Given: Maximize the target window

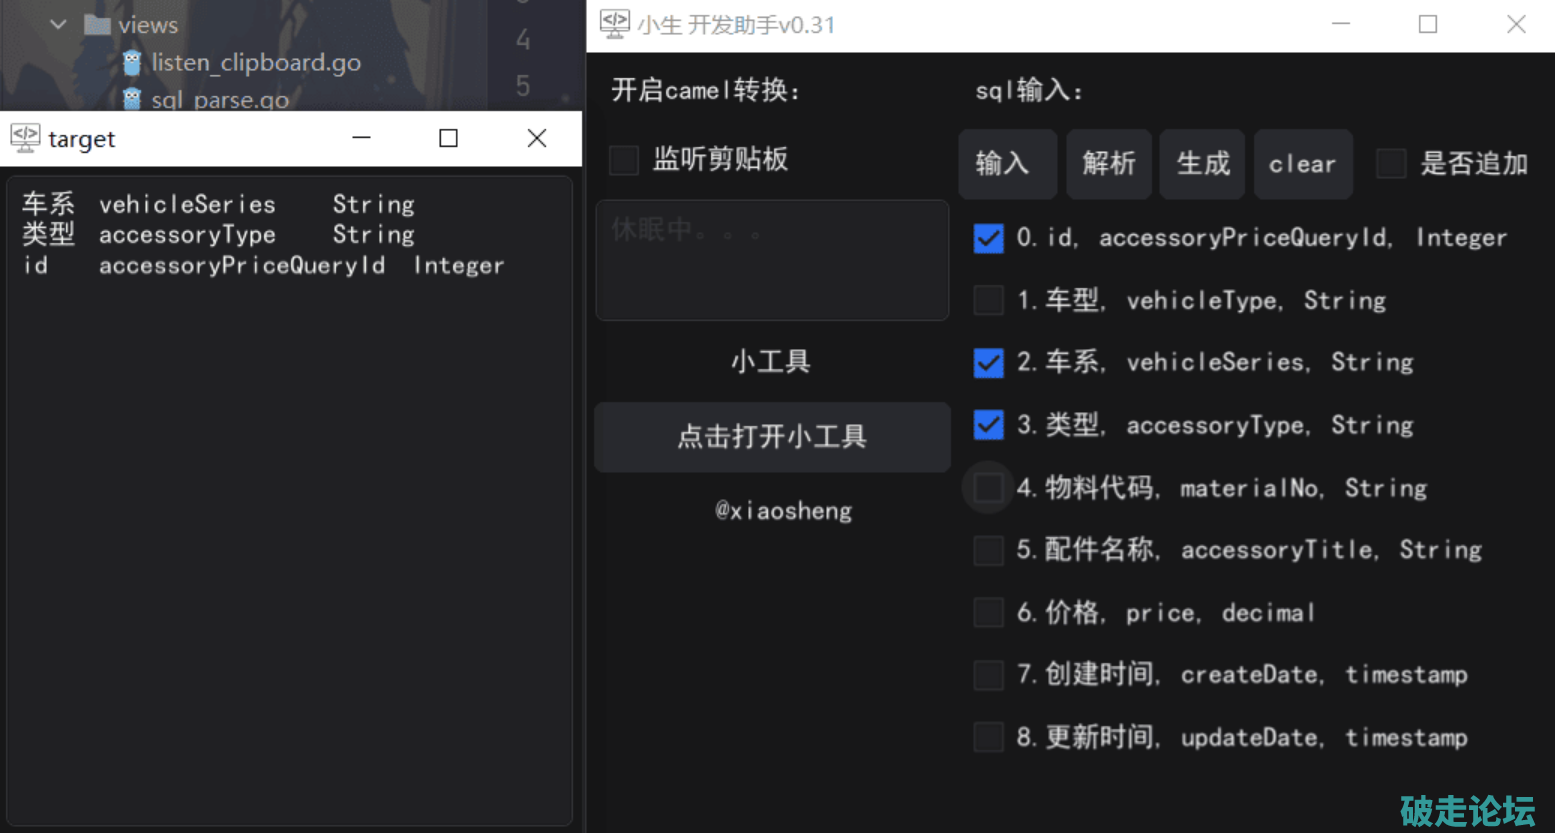Looking at the screenshot, I should (x=448, y=138).
